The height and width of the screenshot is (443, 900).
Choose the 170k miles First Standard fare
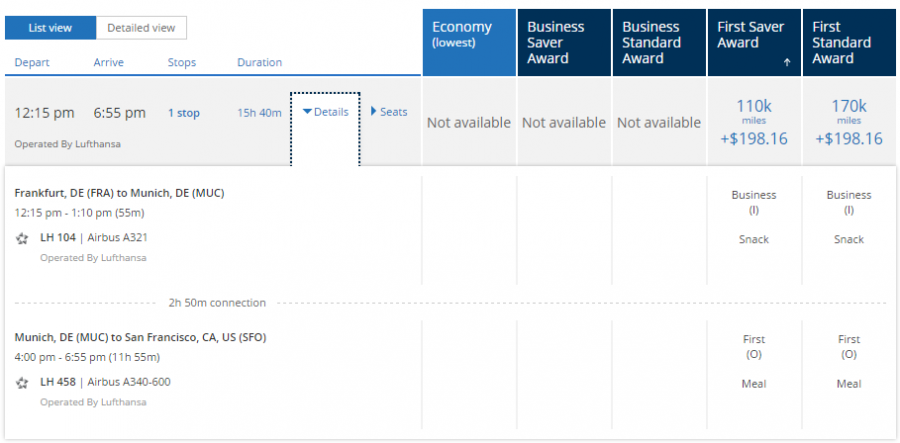(849, 122)
